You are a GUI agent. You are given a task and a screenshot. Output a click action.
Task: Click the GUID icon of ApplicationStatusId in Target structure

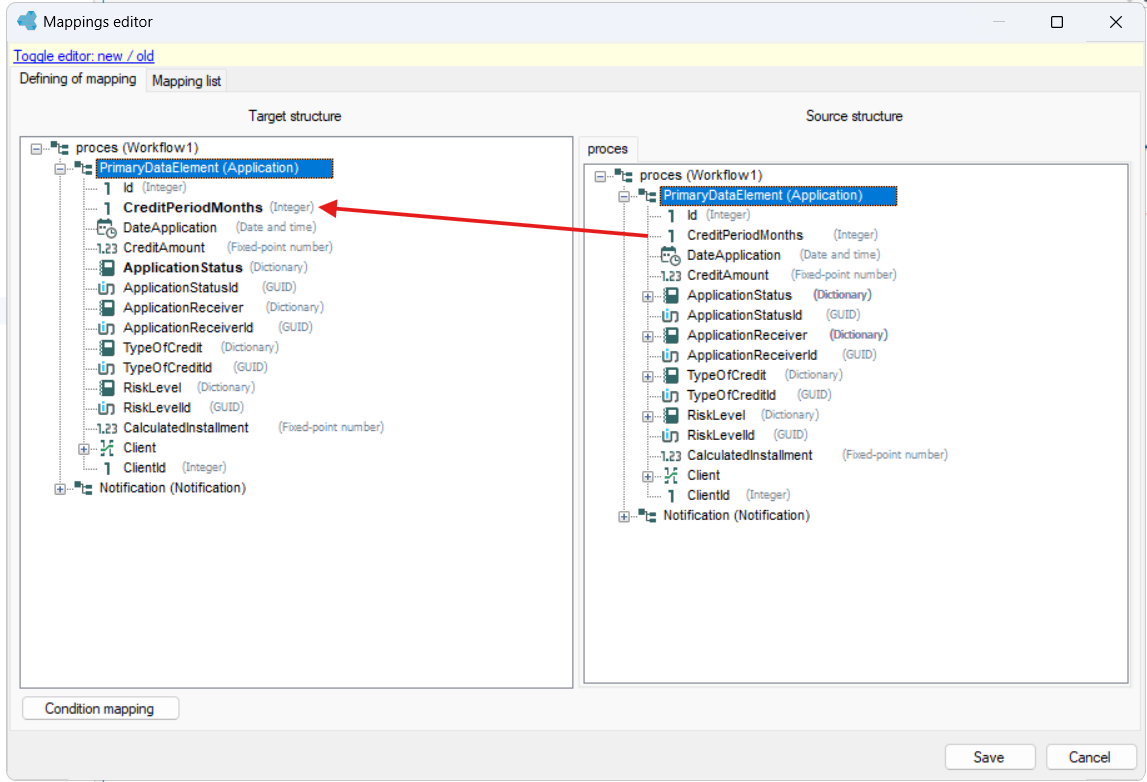point(107,288)
